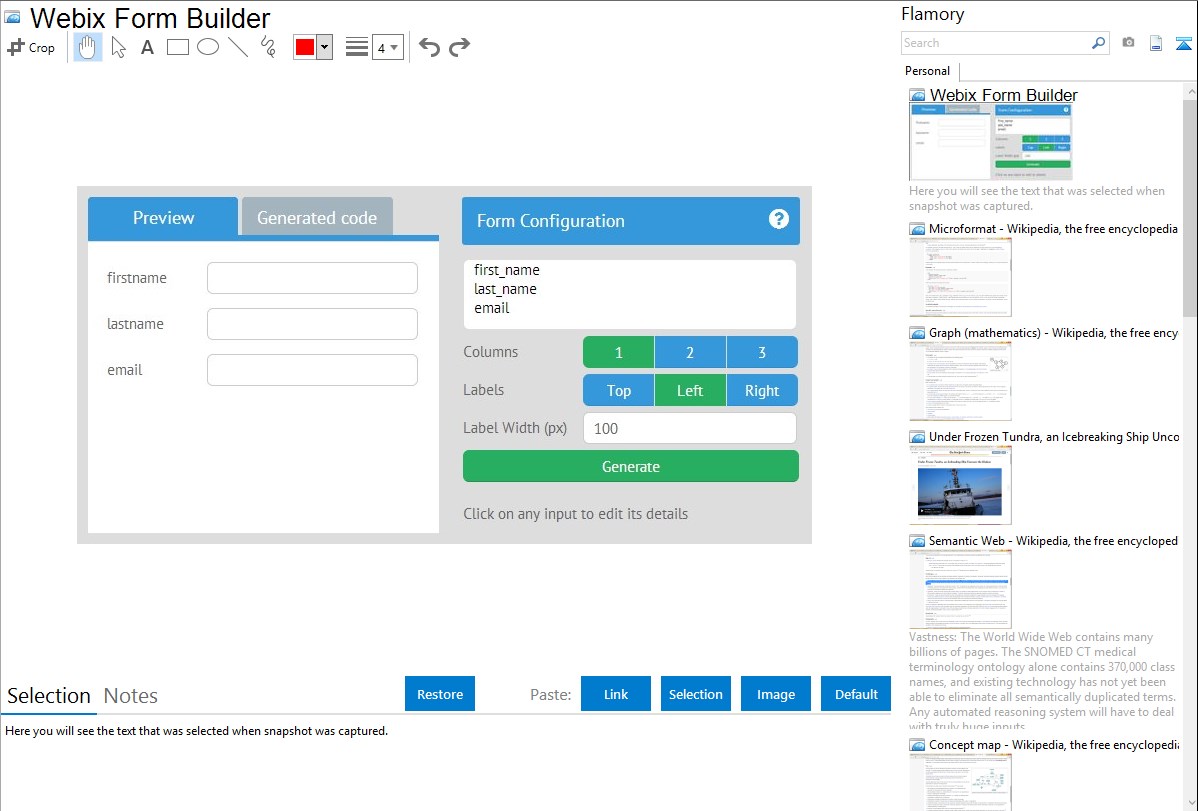This screenshot has width=1198, height=811.
Task: Click the Webix Form Builder entry title
Action: click(x=1003, y=95)
